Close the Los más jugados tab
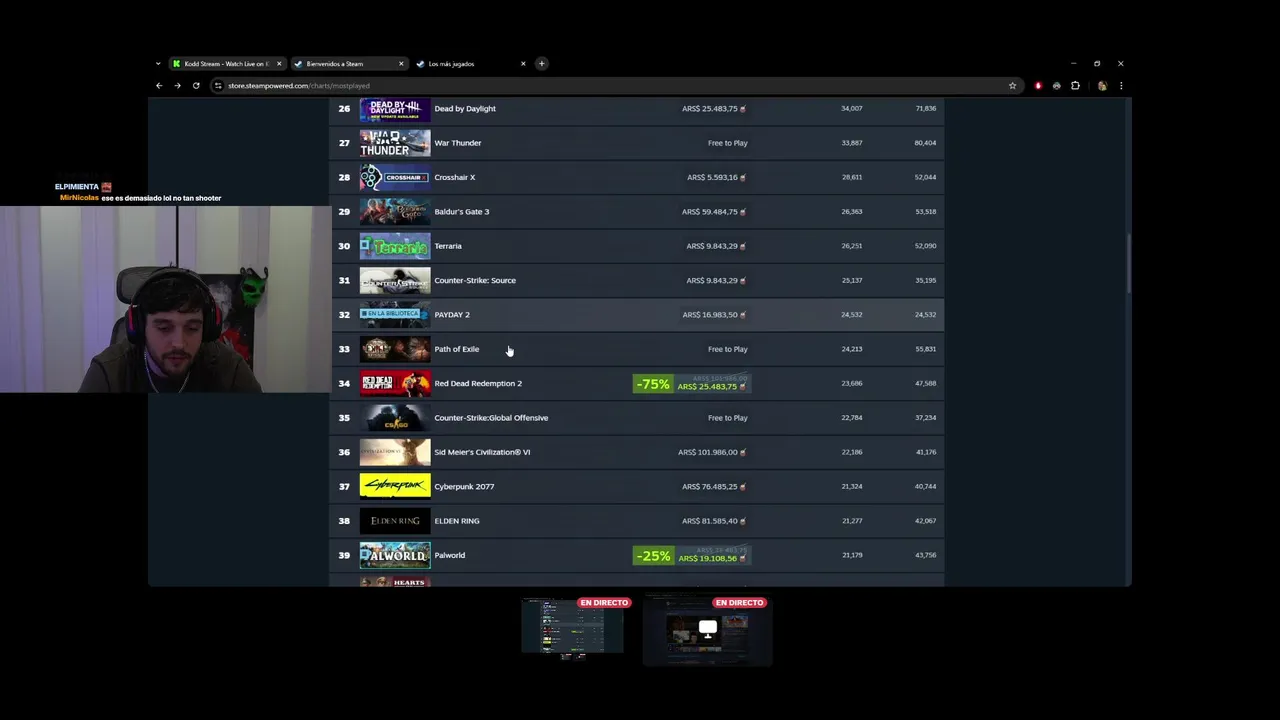1280x720 pixels. pos(523,64)
